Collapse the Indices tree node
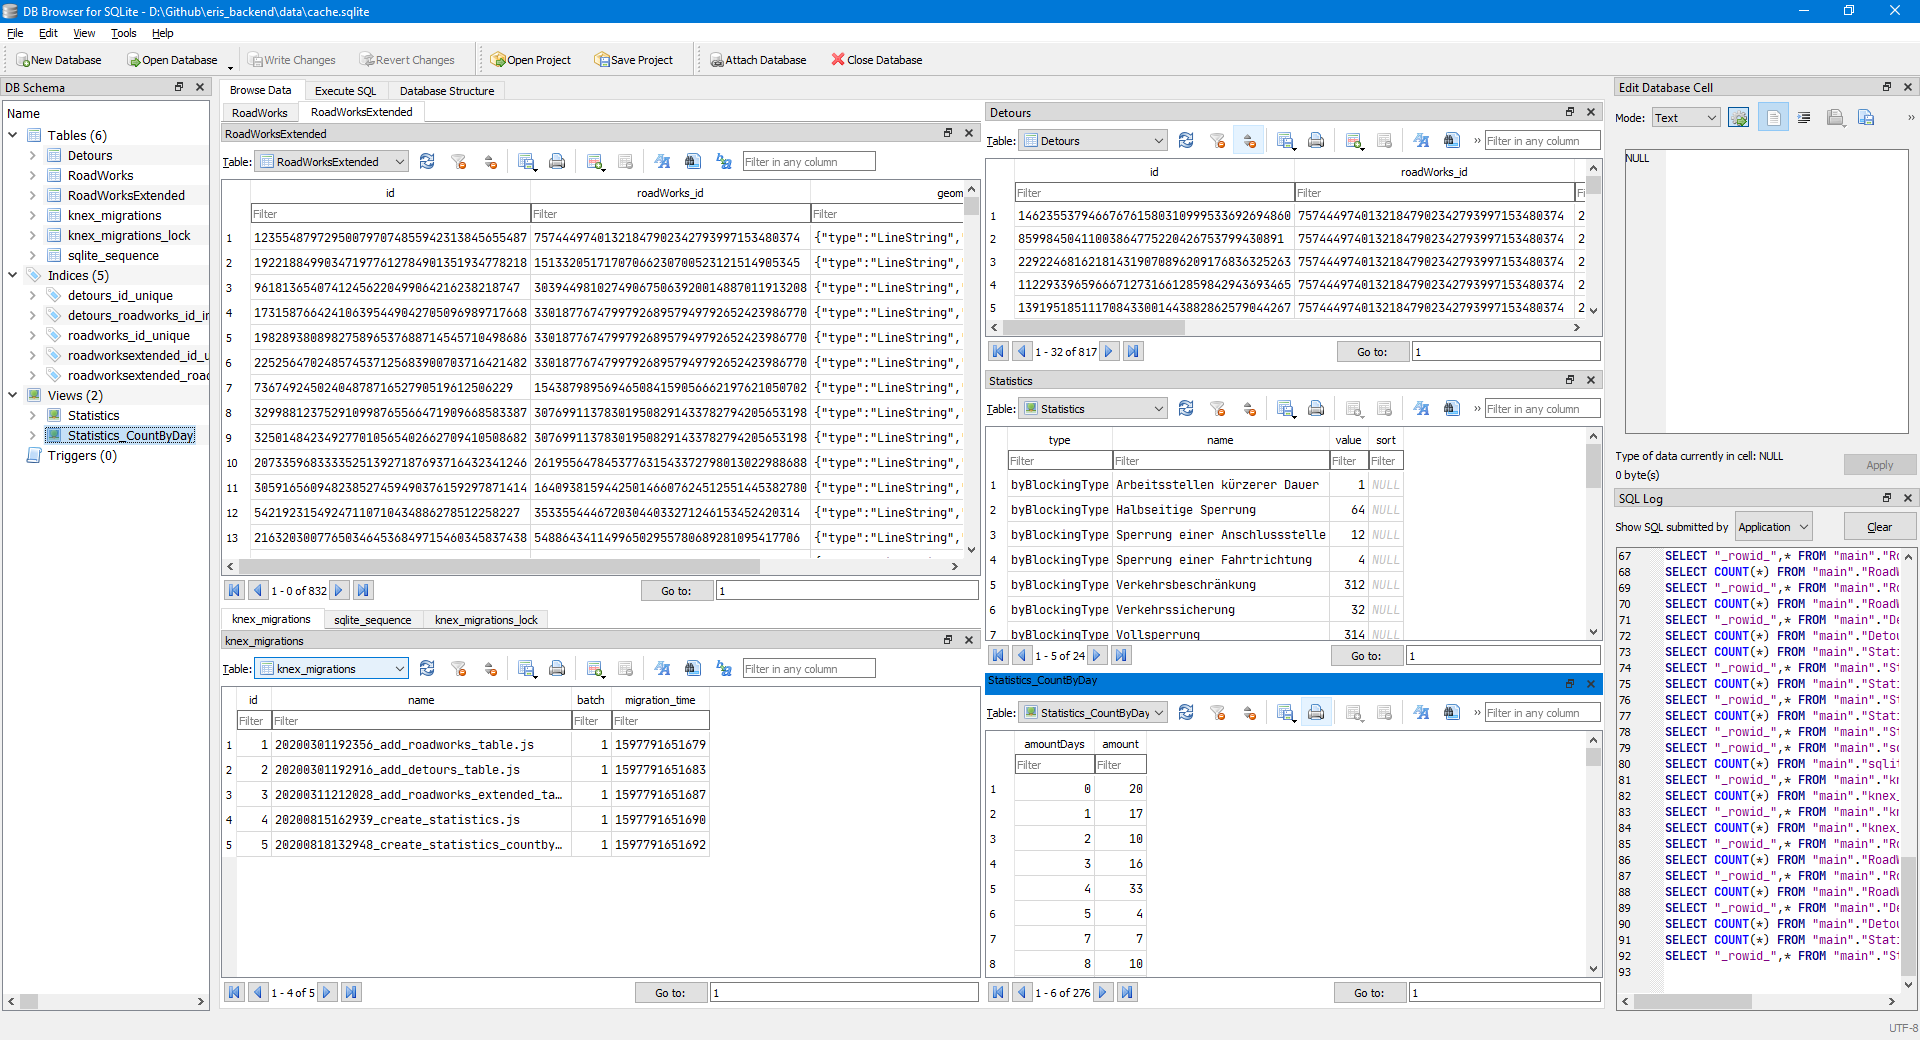 (12, 275)
